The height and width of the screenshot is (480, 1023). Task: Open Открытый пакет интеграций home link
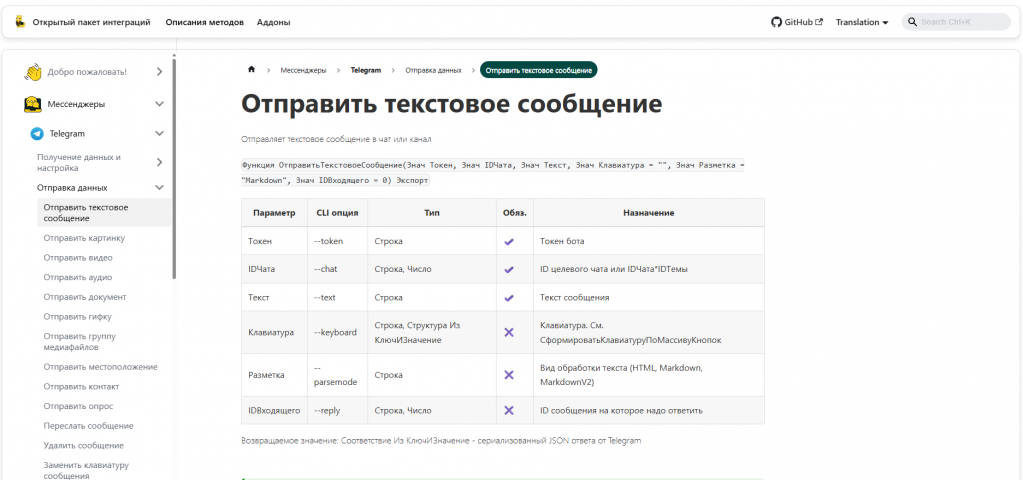pos(91,22)
